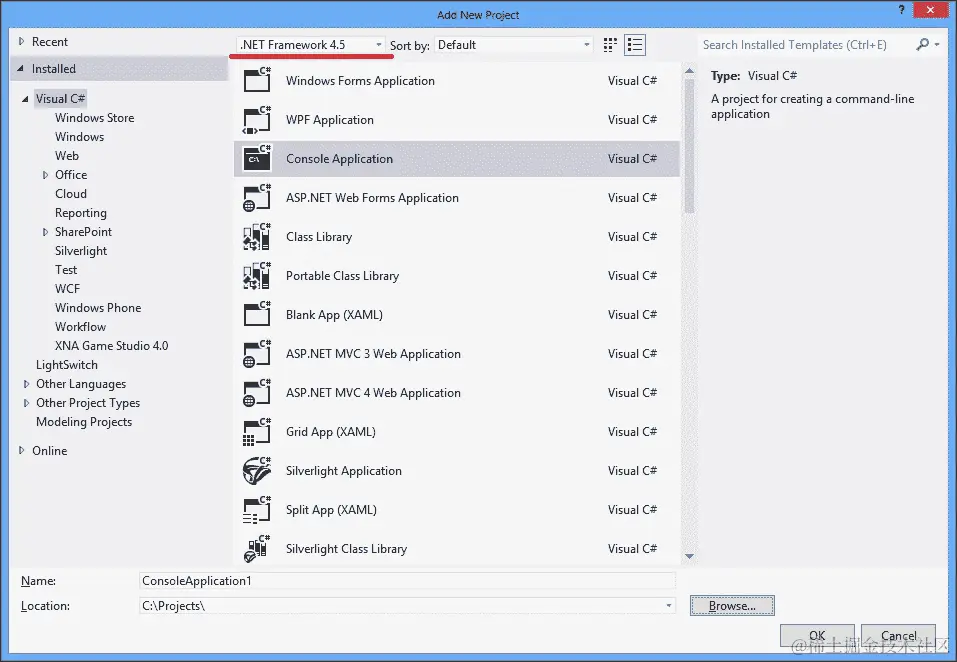Select the Grid App (XAML) template name

click(331, 432)
